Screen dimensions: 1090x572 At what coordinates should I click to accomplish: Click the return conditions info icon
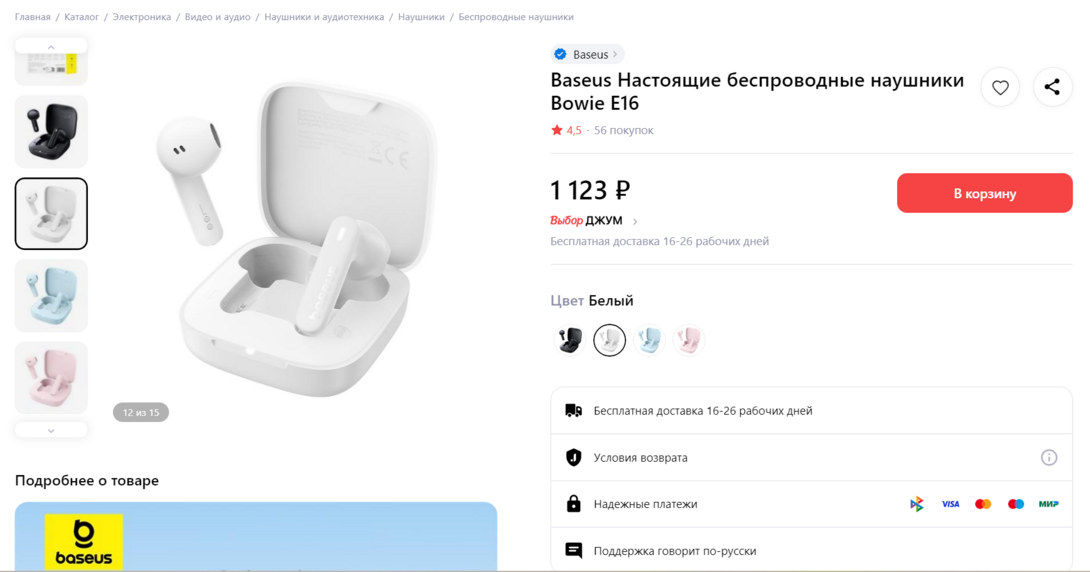(x=1048, y=457)
